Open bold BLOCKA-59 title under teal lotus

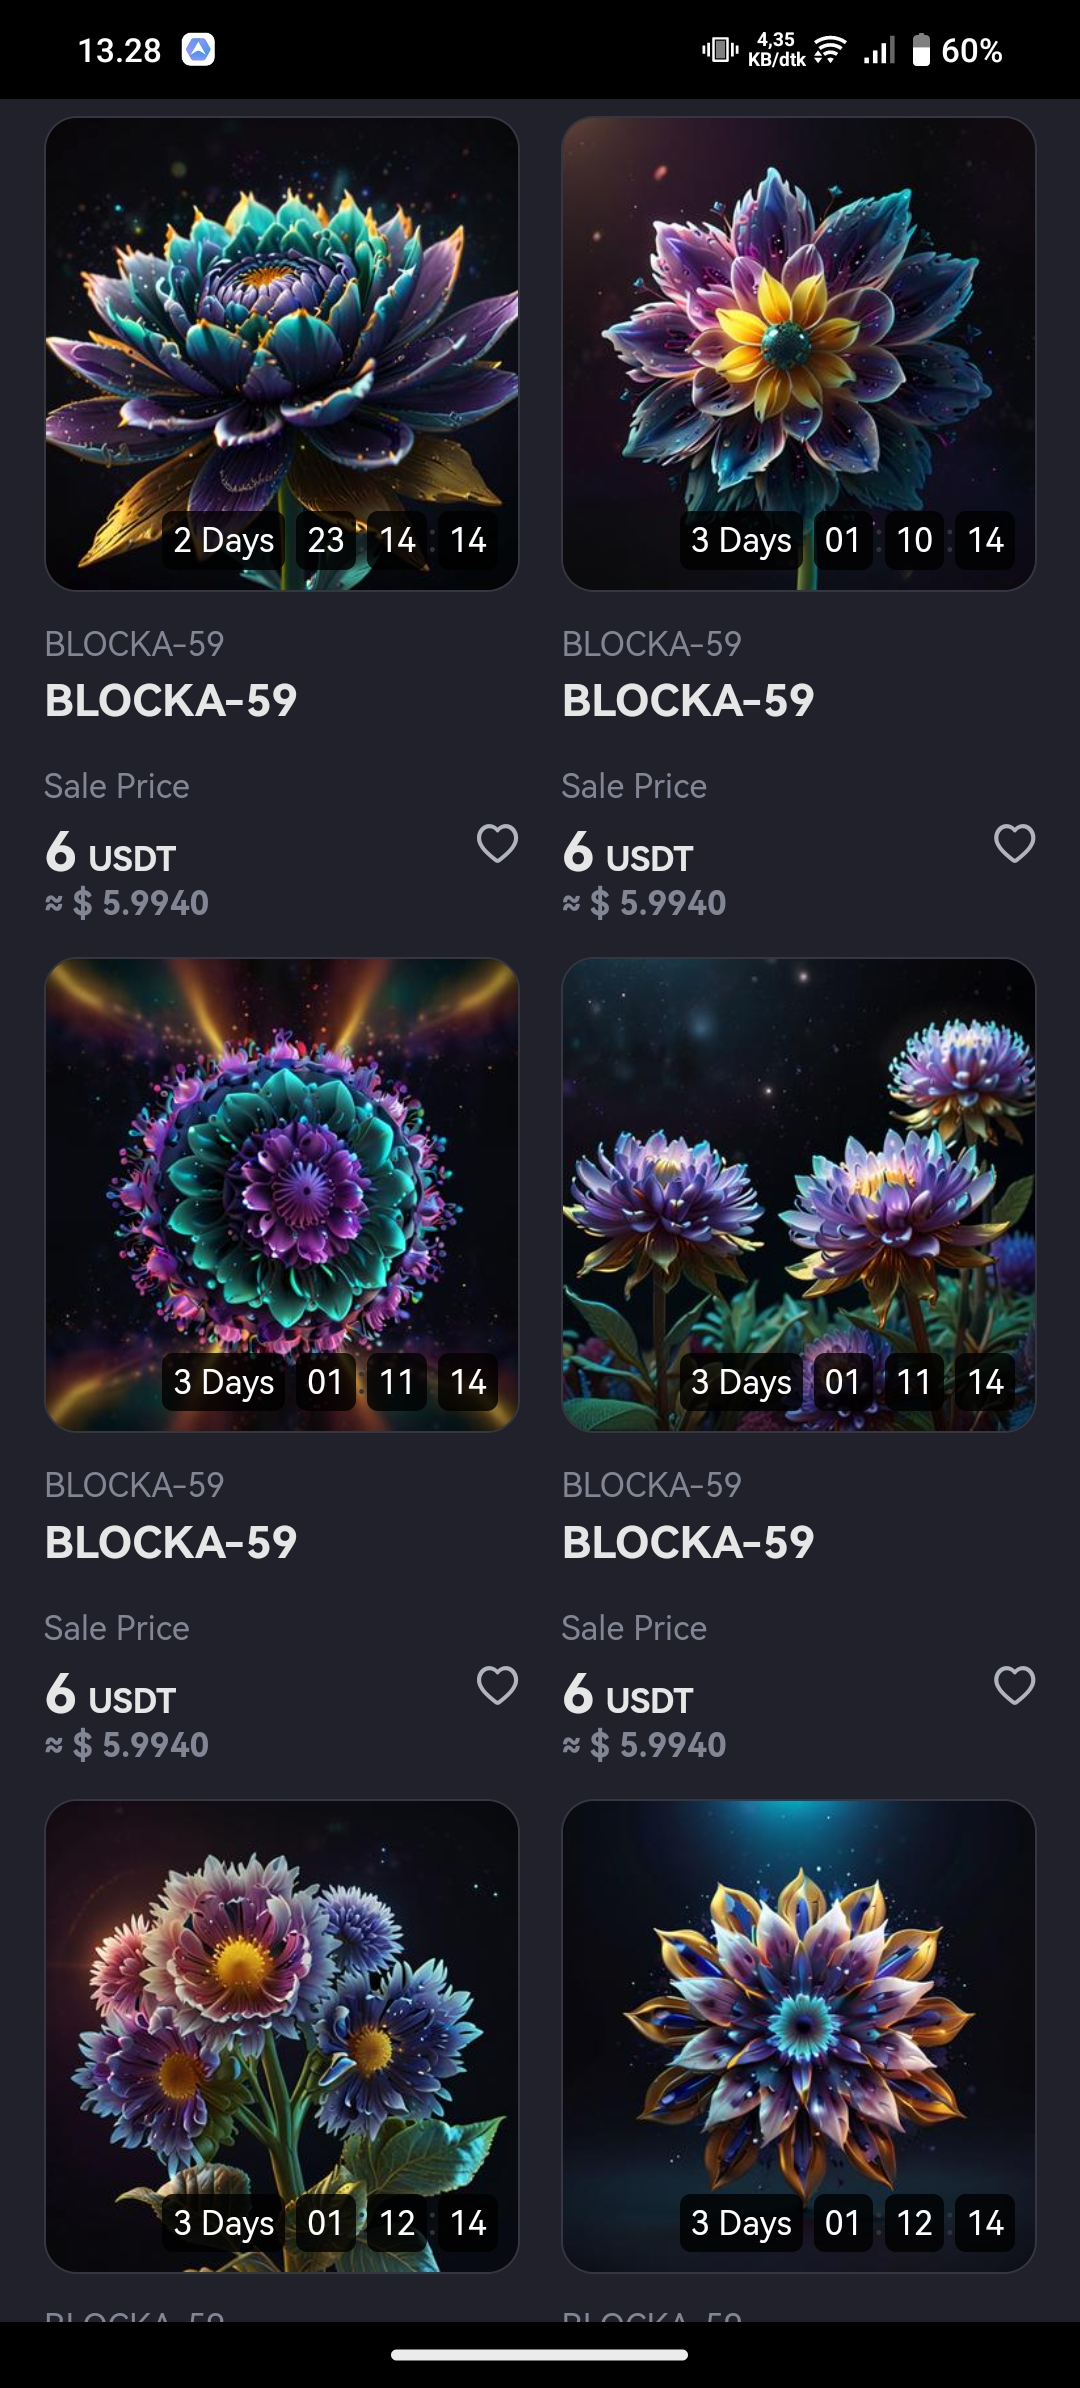(171, 700)
